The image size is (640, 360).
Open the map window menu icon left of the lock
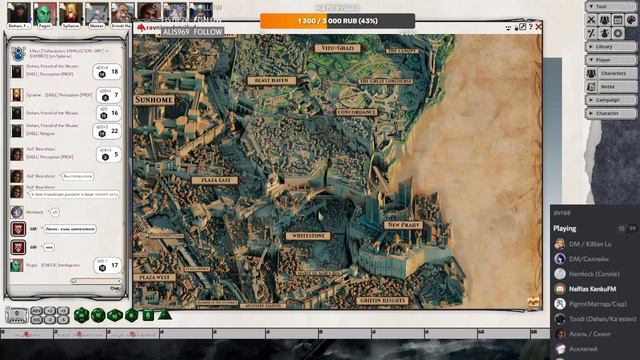click(508, 27)
